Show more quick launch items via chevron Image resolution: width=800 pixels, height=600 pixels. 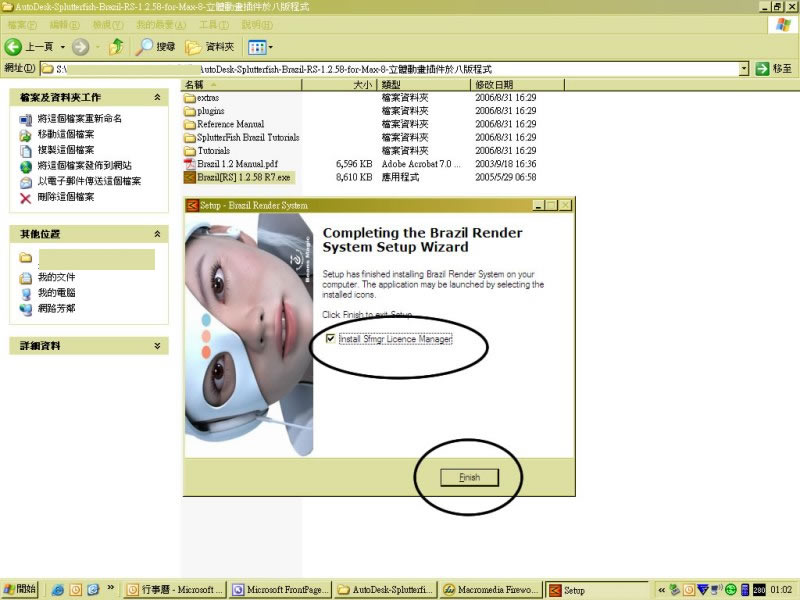(x=110, y=587)
